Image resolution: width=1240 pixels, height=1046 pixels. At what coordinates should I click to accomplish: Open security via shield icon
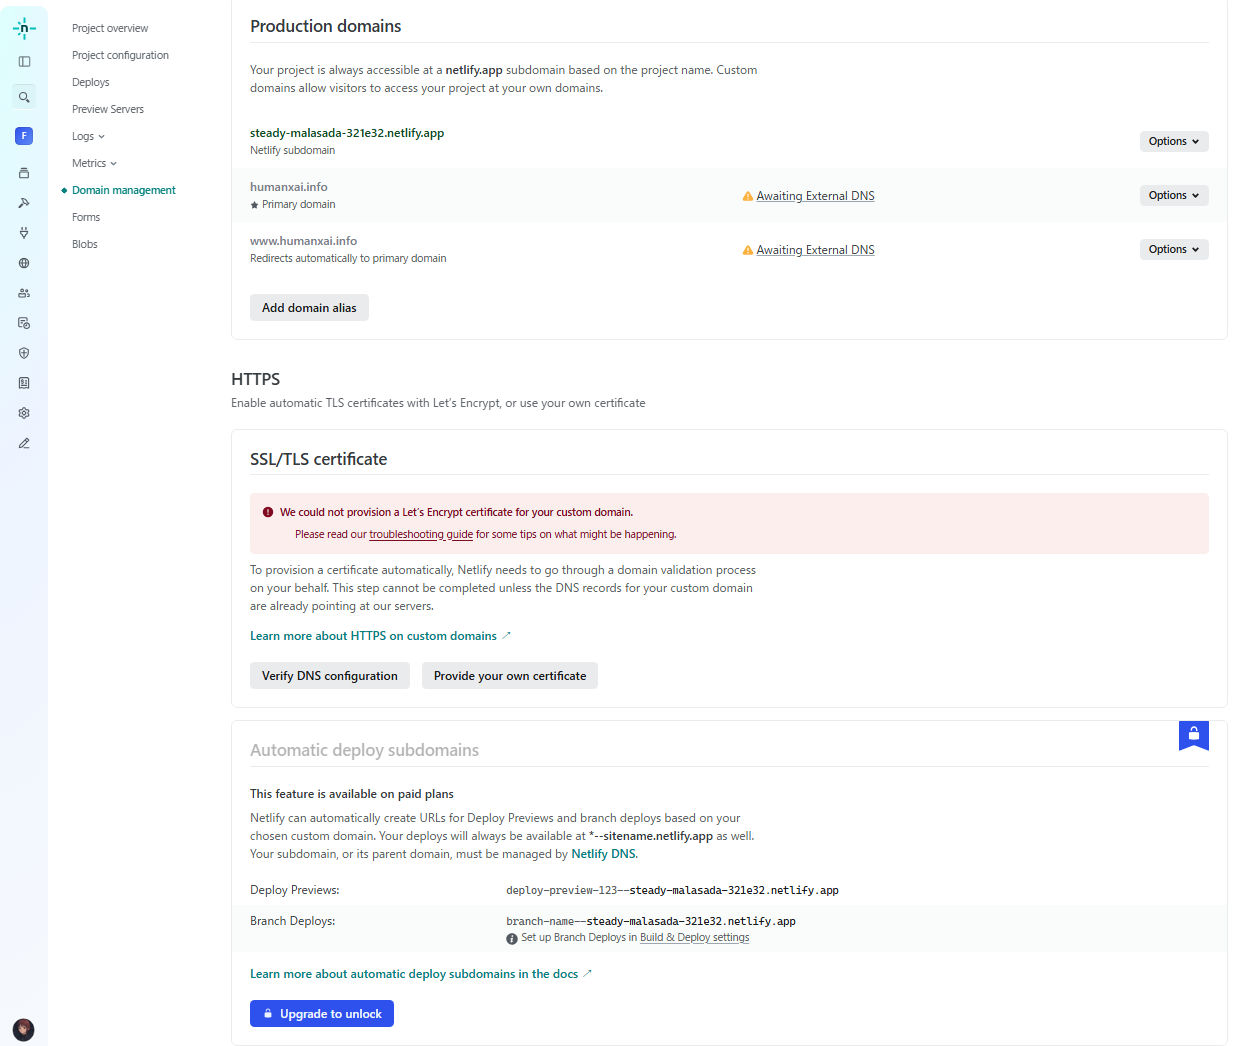click(x=24, y=353)
